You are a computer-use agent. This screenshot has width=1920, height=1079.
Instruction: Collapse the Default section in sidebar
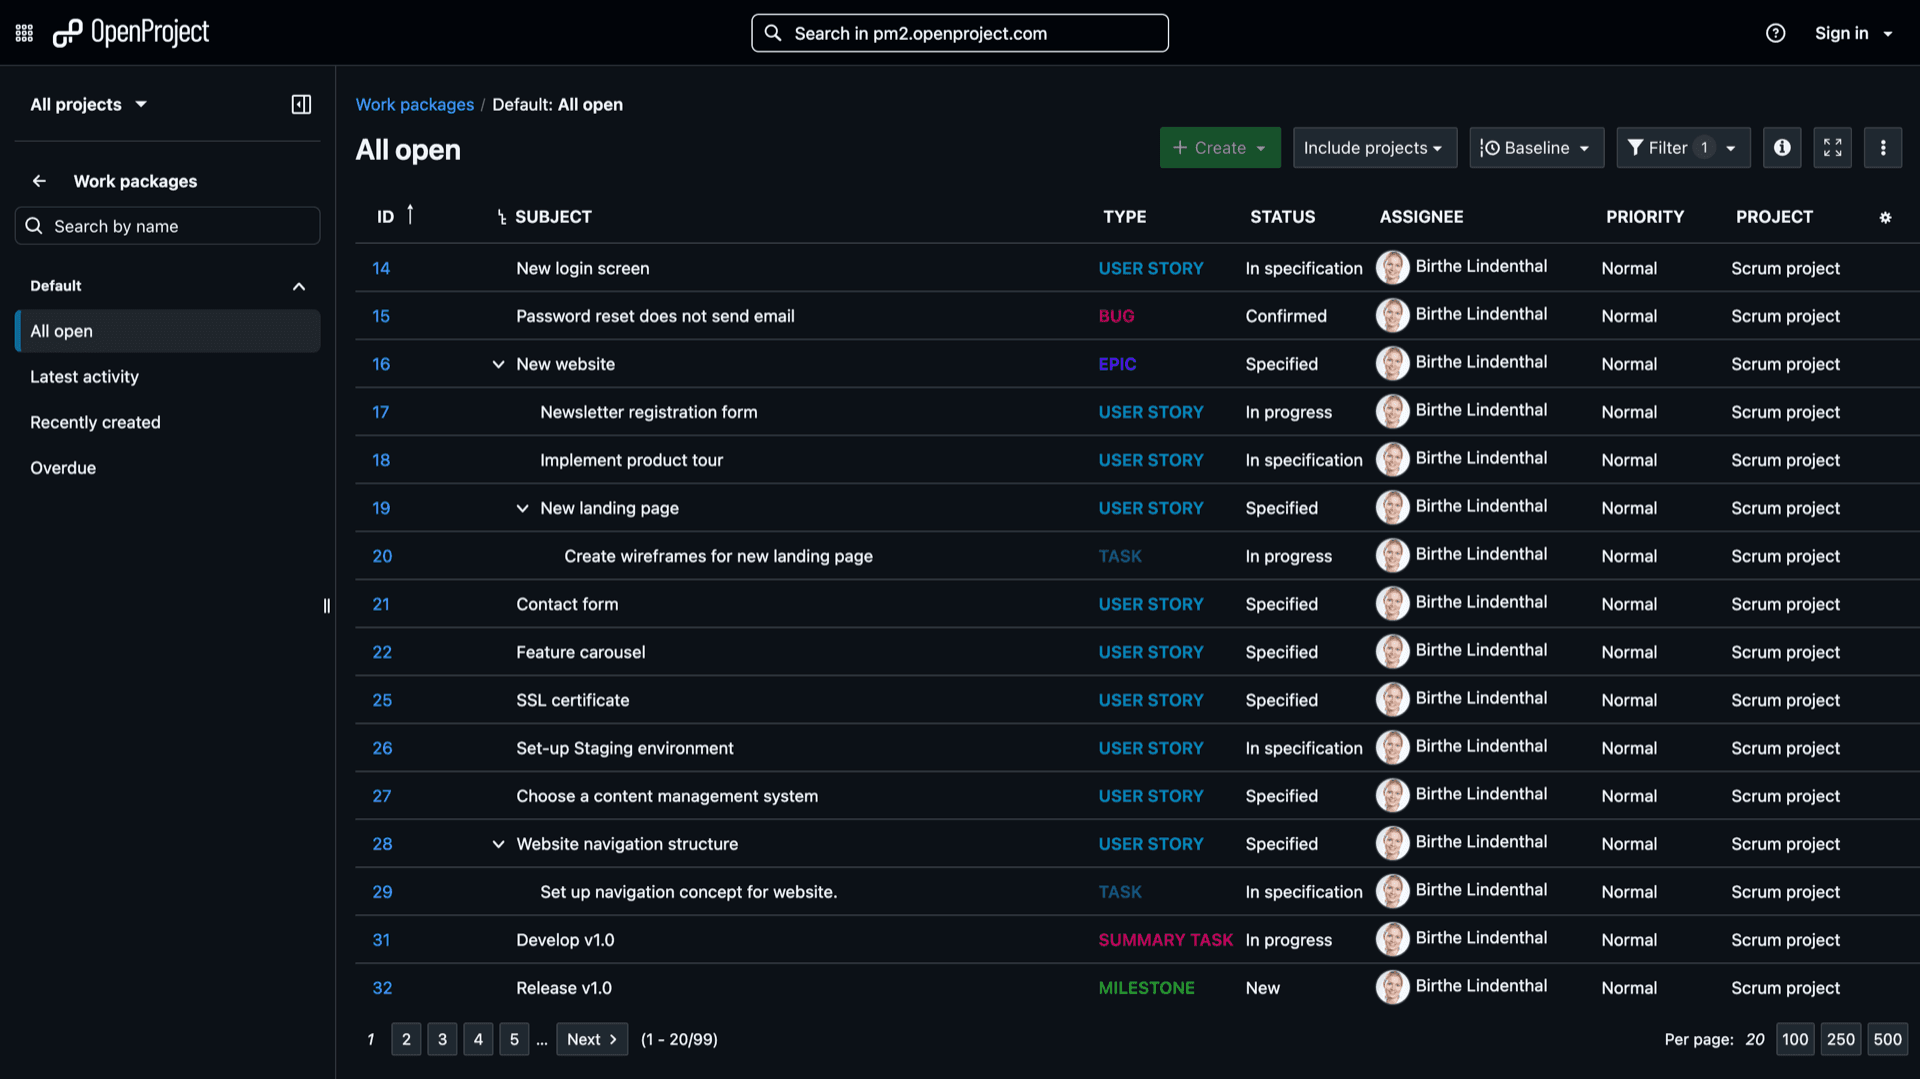[299, 286]
